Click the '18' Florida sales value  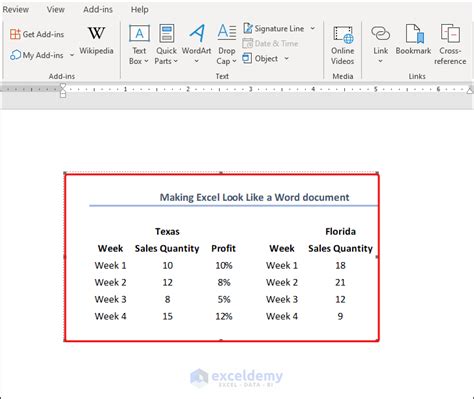[340, 265]
